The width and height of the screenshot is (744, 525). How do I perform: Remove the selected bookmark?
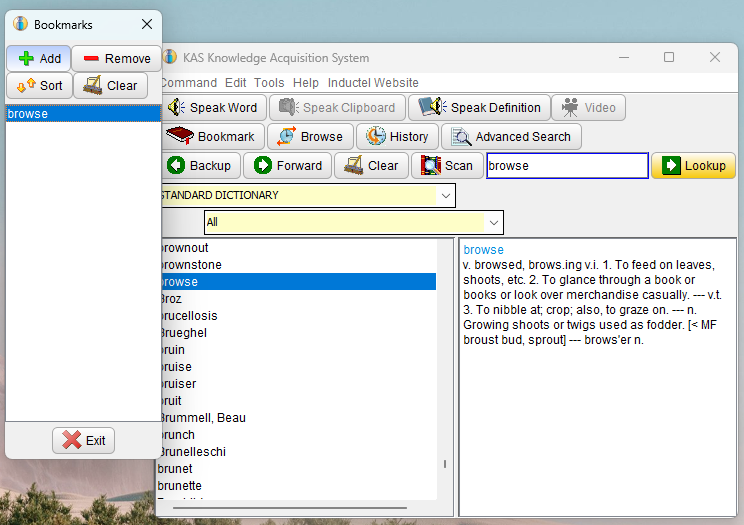[x=117, y=58]
